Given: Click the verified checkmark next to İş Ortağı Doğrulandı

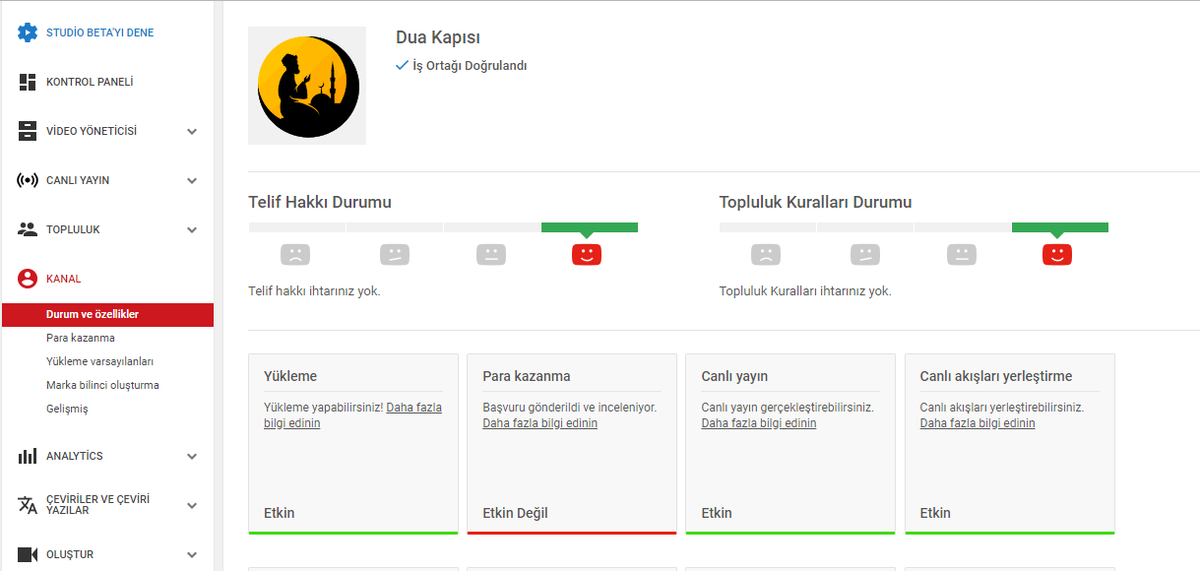Looking at the screenshot, I should tap(402, 65).
